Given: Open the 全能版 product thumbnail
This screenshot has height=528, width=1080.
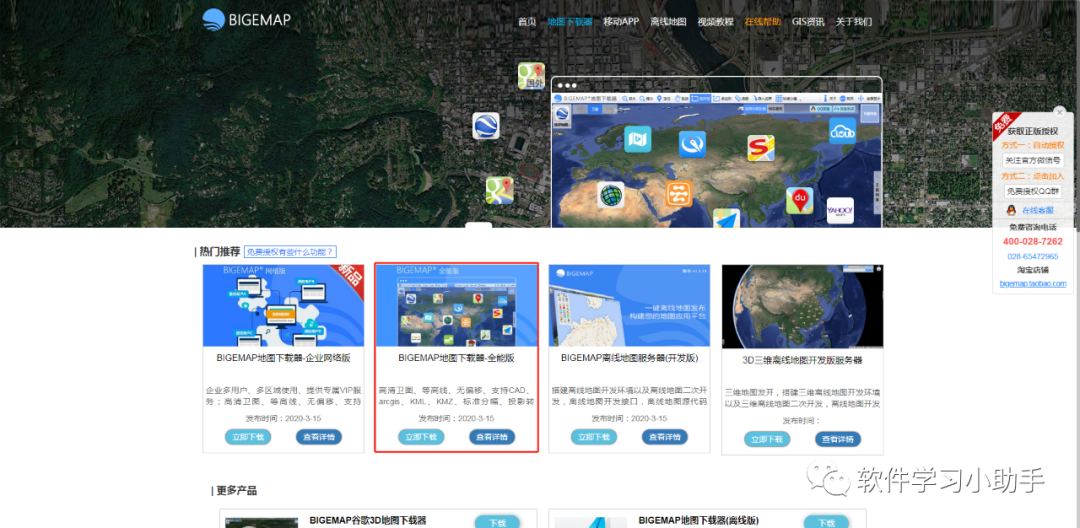Looking at the screenshot, I should pyautogui.click(x=456, y=306).
